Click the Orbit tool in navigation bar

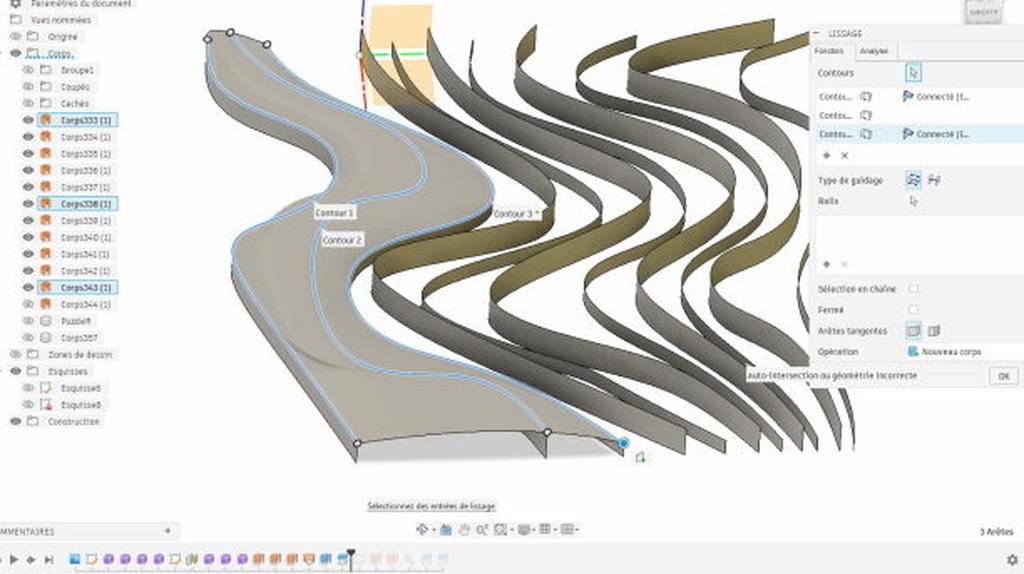click(x=423, y=529)
